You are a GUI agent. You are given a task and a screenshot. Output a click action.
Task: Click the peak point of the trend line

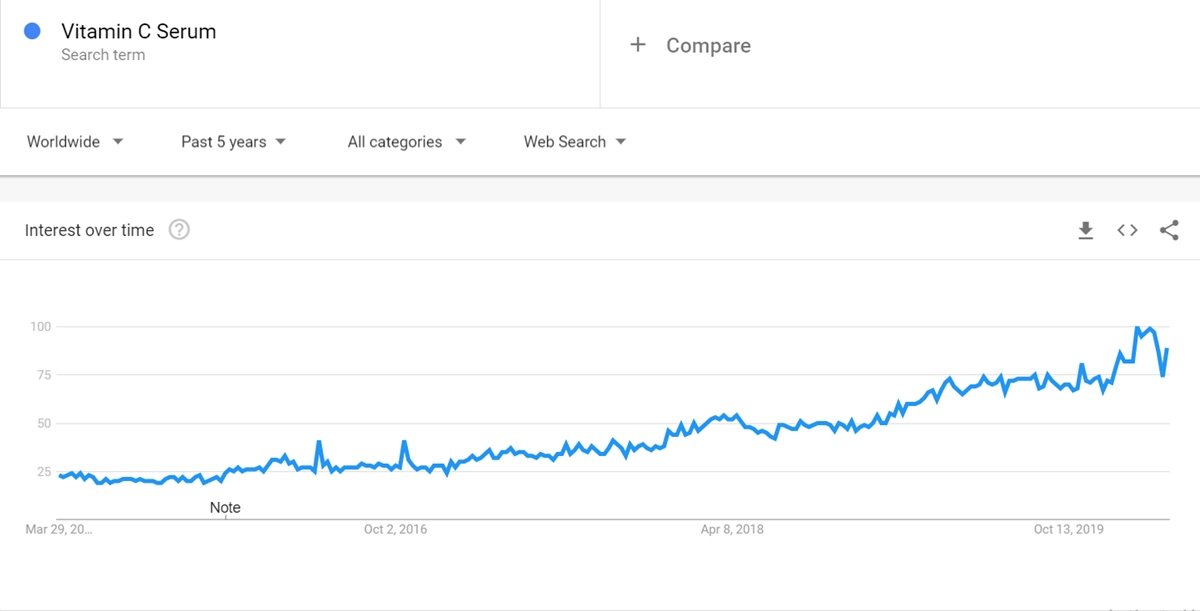coord(1137,328)
